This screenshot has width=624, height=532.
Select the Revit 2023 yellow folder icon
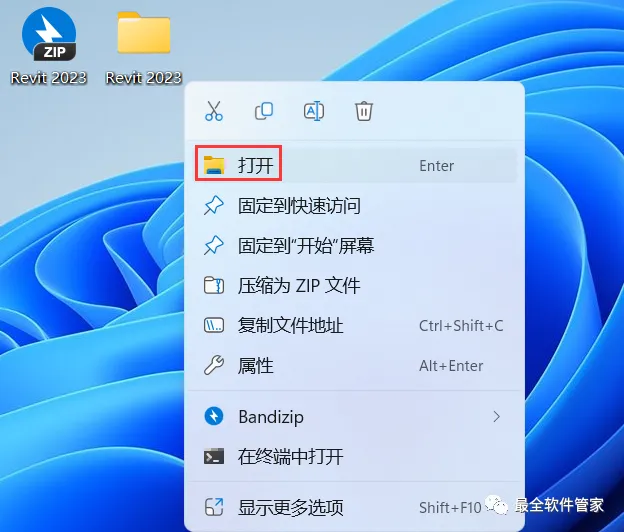[x=144, y=33]
